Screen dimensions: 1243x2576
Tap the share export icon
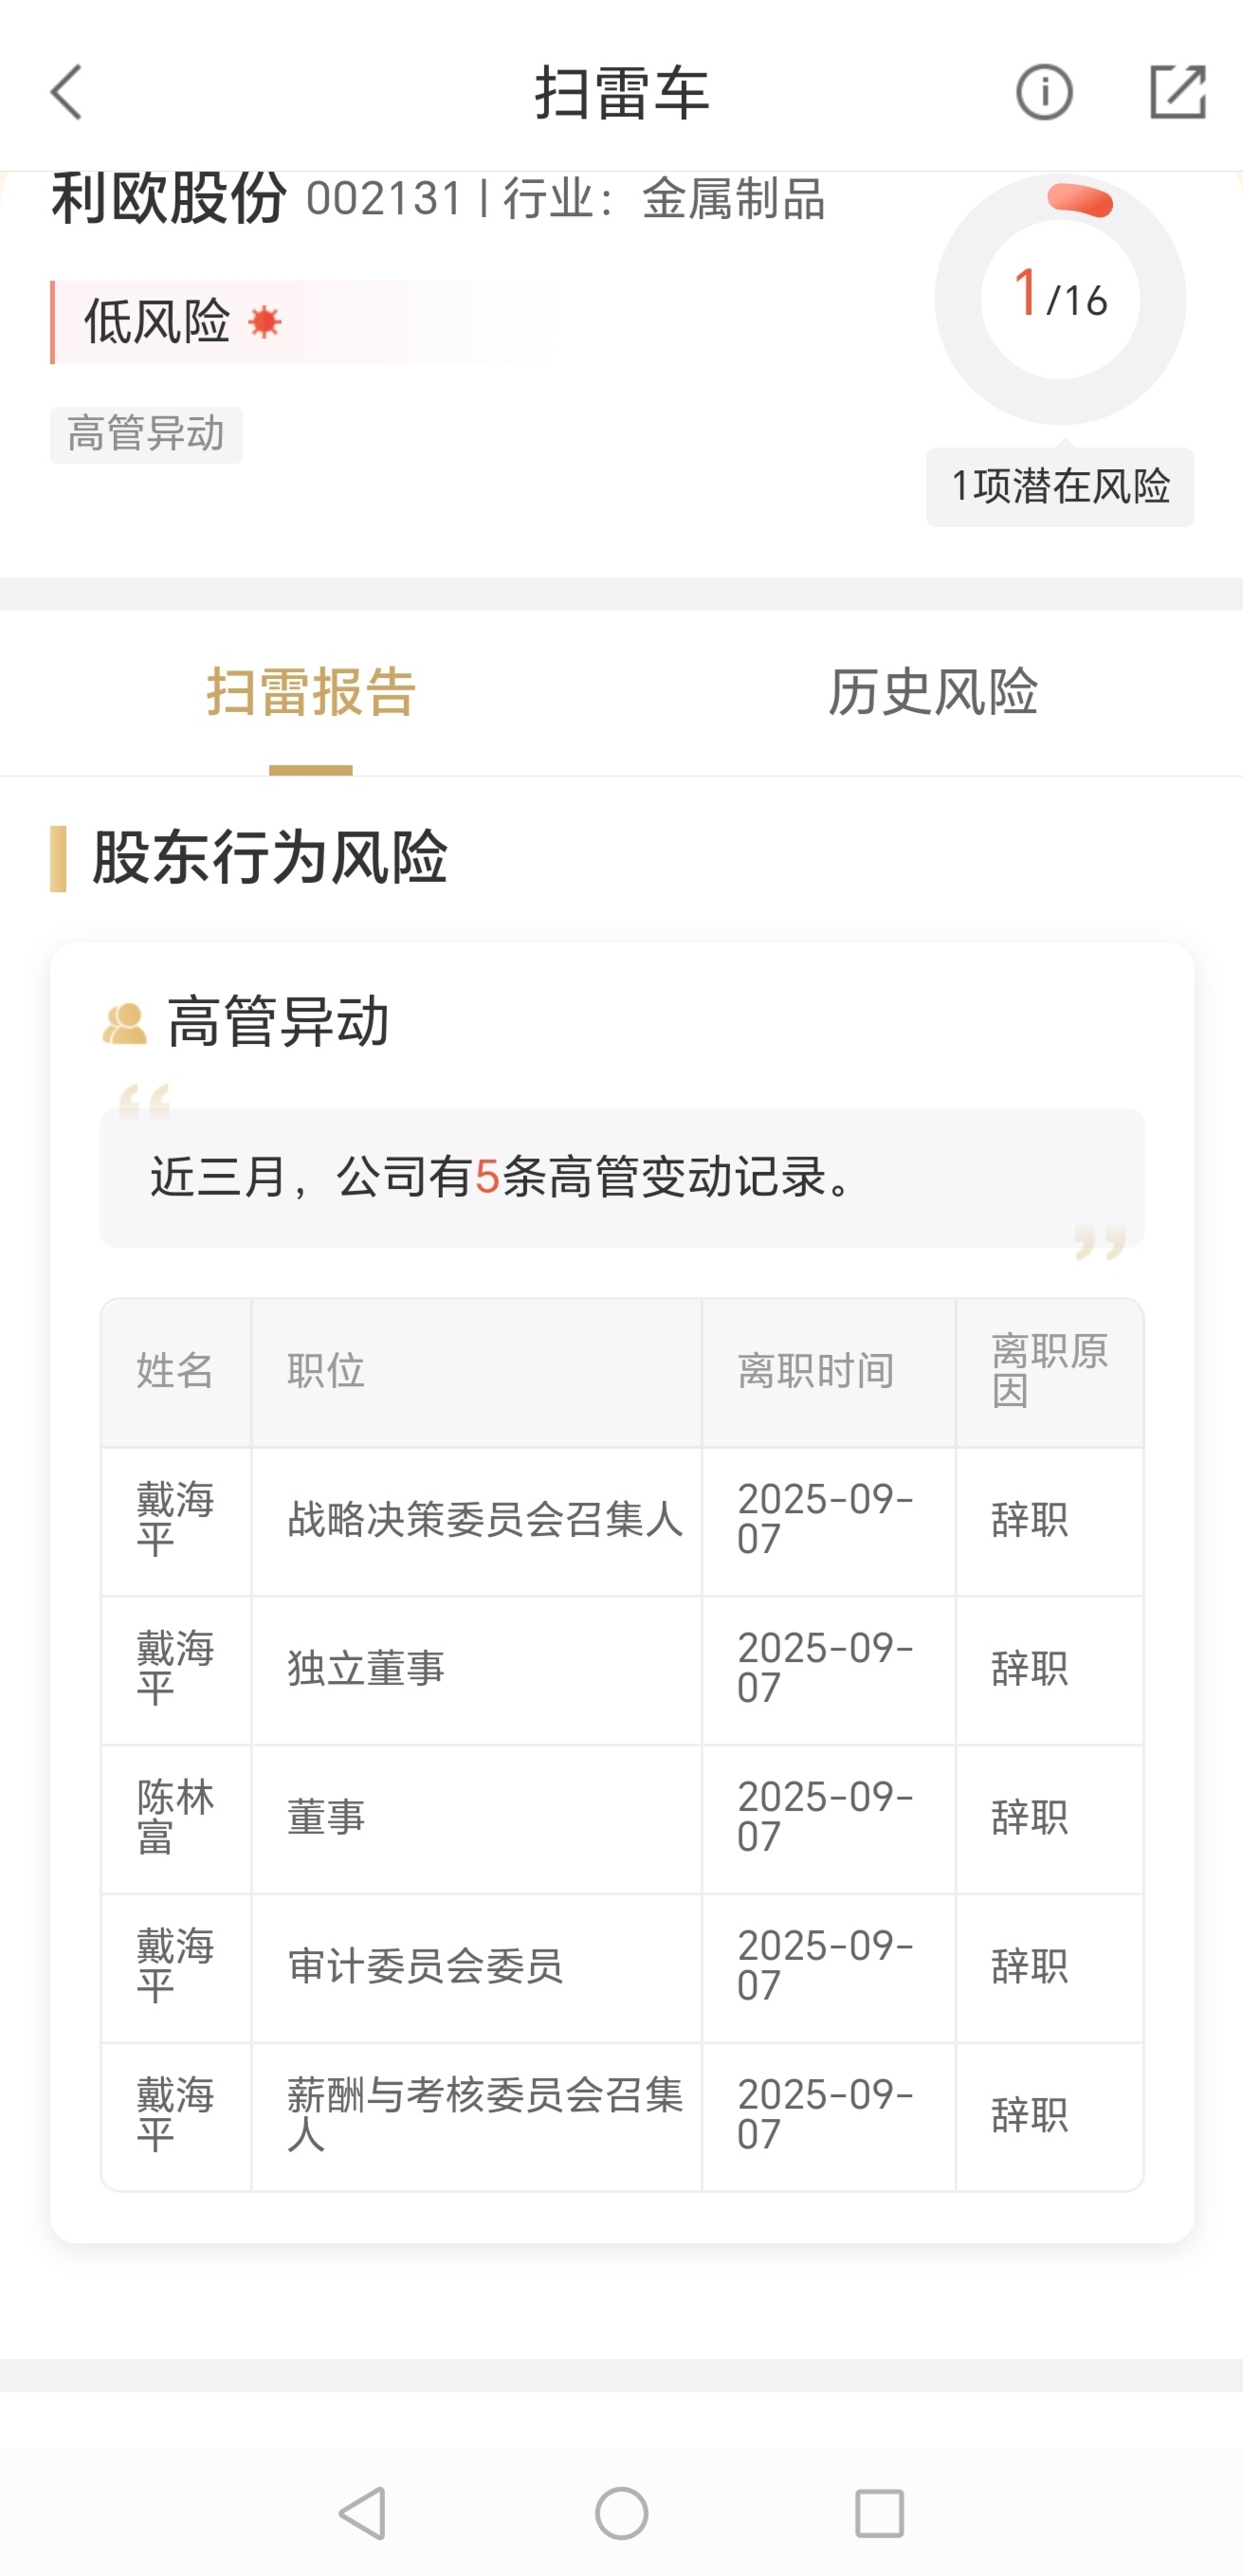[1177, 93]
